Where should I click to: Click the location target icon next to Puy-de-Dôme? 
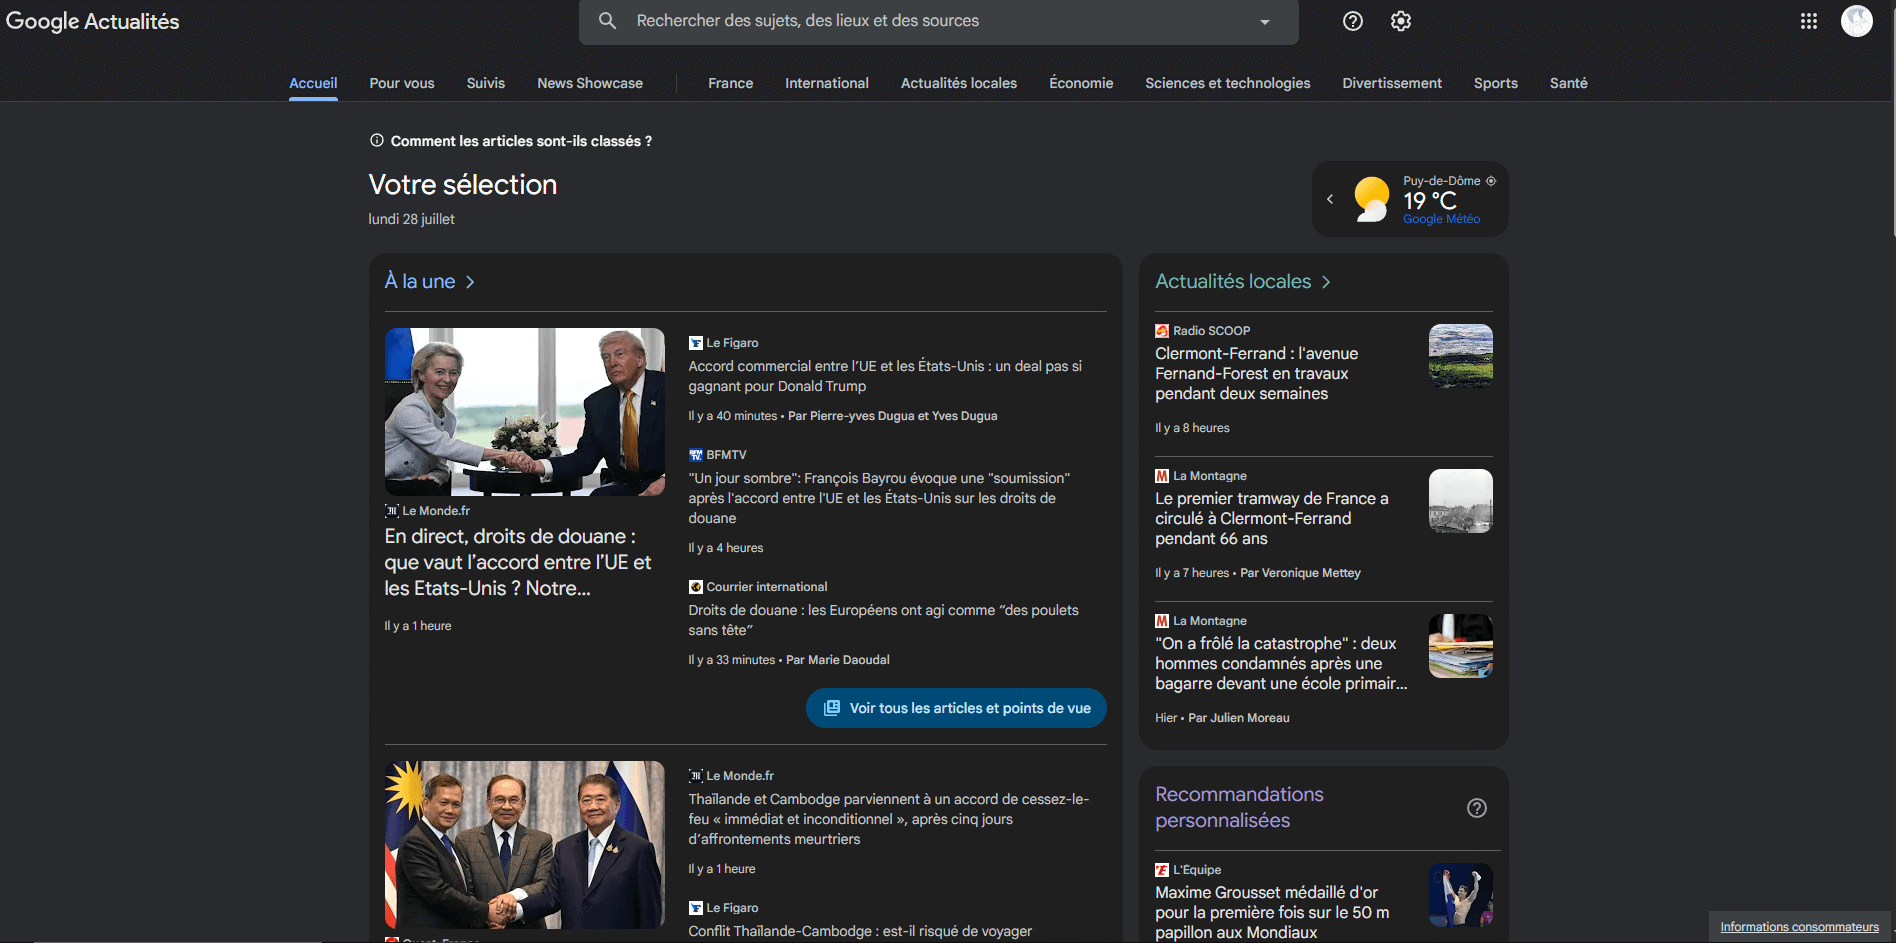1491,181
